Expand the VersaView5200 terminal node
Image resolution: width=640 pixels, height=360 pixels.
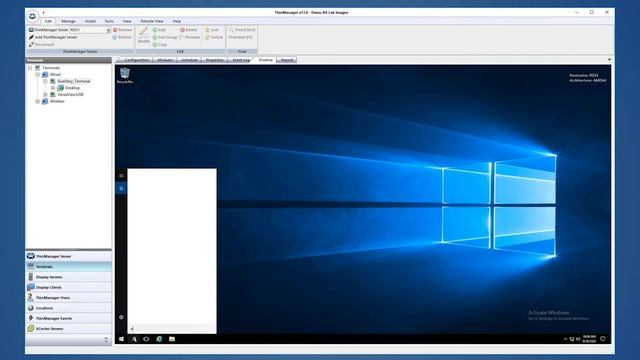[45, 94]
